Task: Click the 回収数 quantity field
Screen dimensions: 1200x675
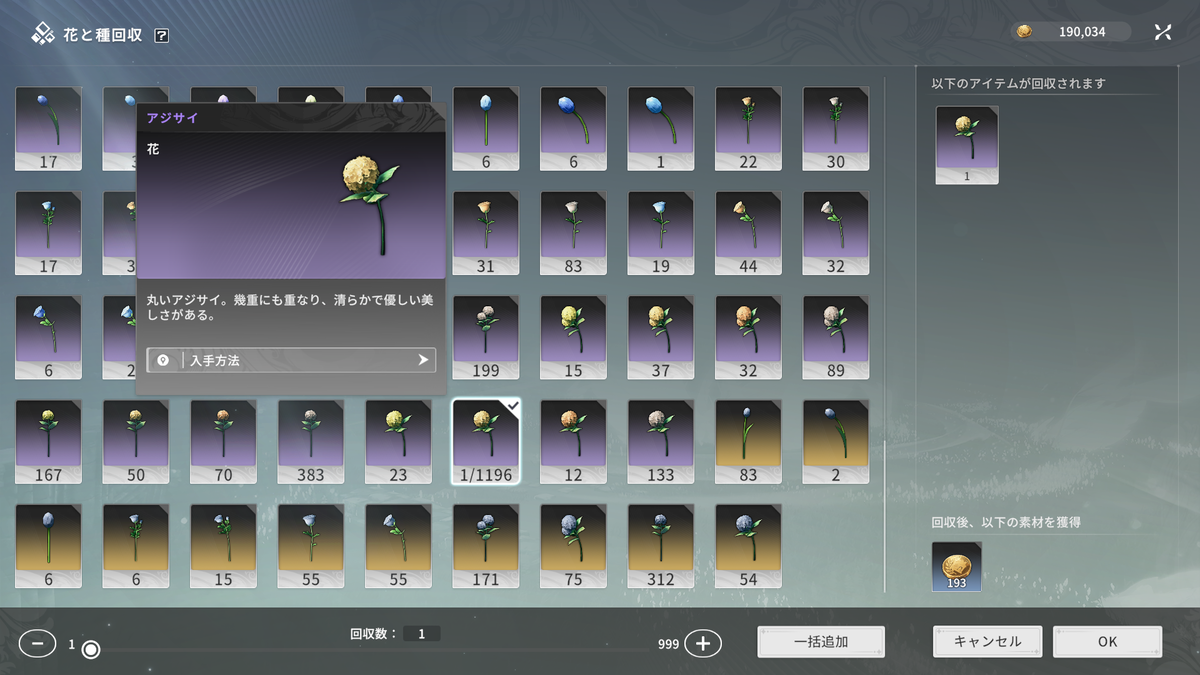Action: click(x=422, y=634)
